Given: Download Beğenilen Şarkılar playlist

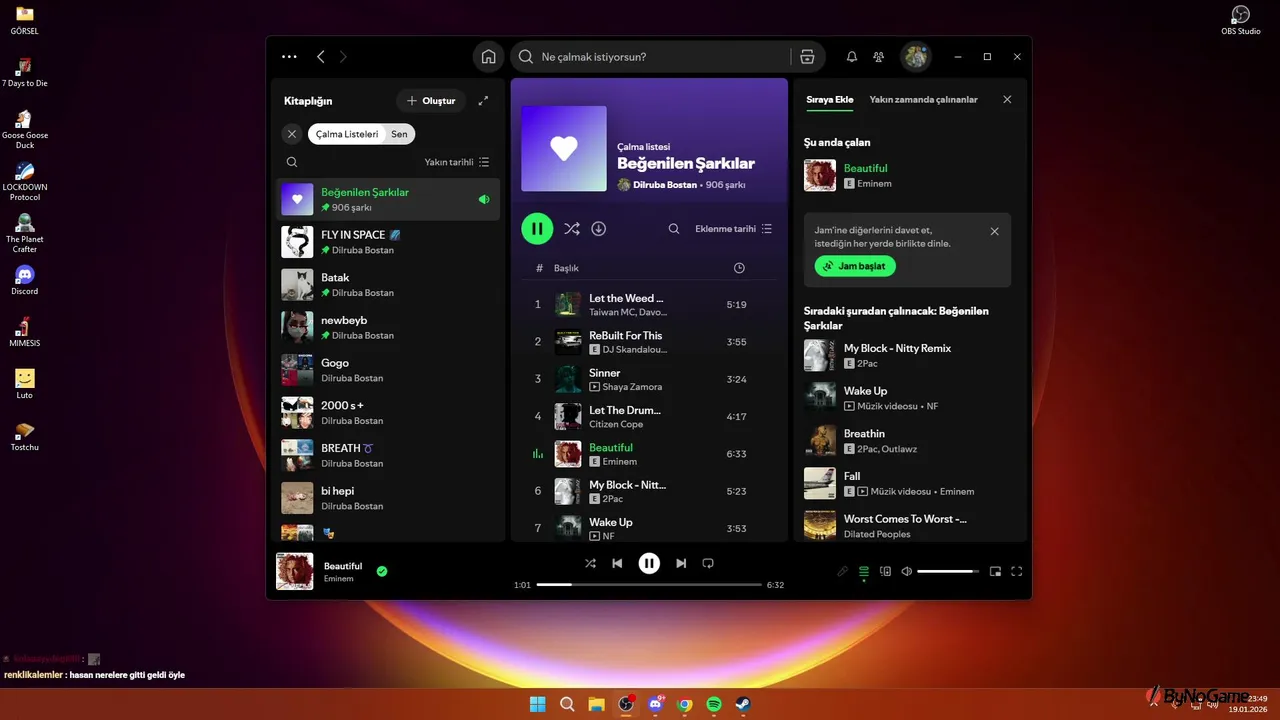Looking at the screenshot, I should pyautogui.click(x=599, y=229).
